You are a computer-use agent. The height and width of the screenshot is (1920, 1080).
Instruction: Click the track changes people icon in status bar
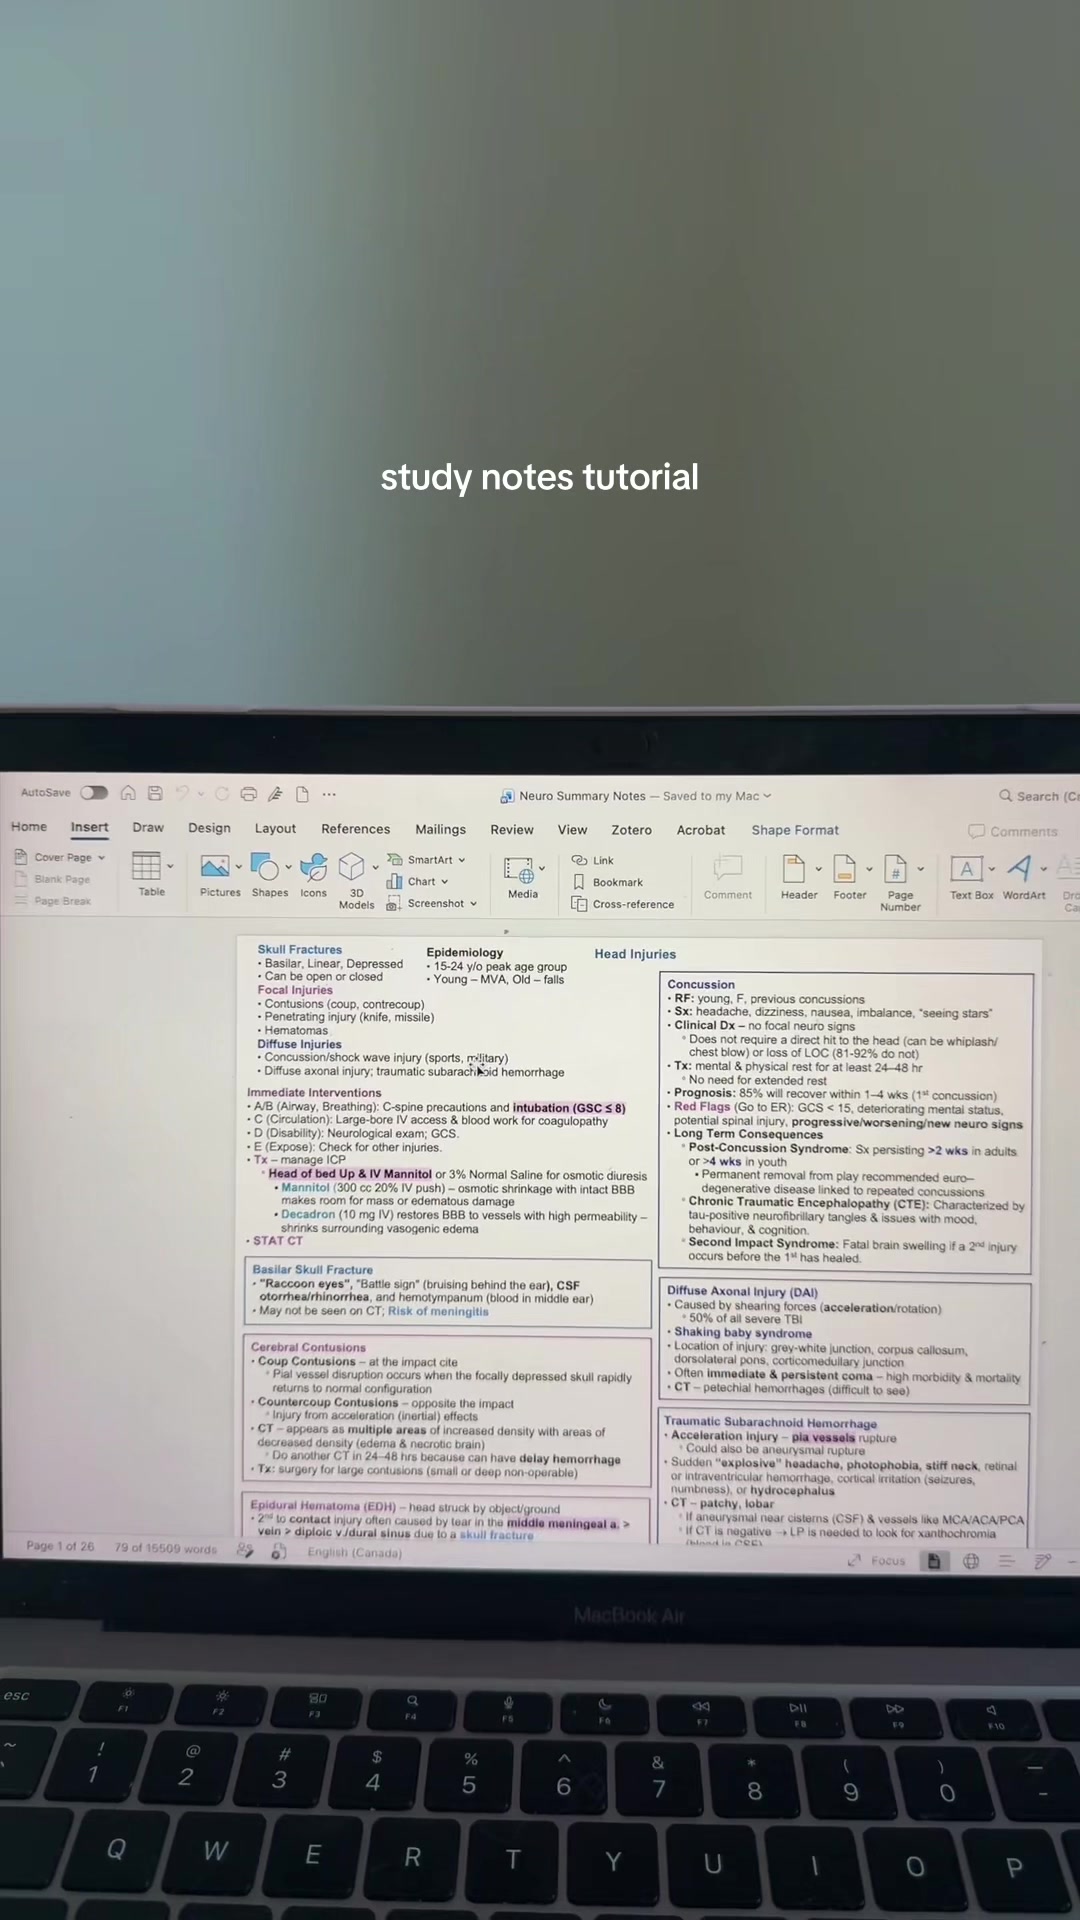tap(245, 1550)
